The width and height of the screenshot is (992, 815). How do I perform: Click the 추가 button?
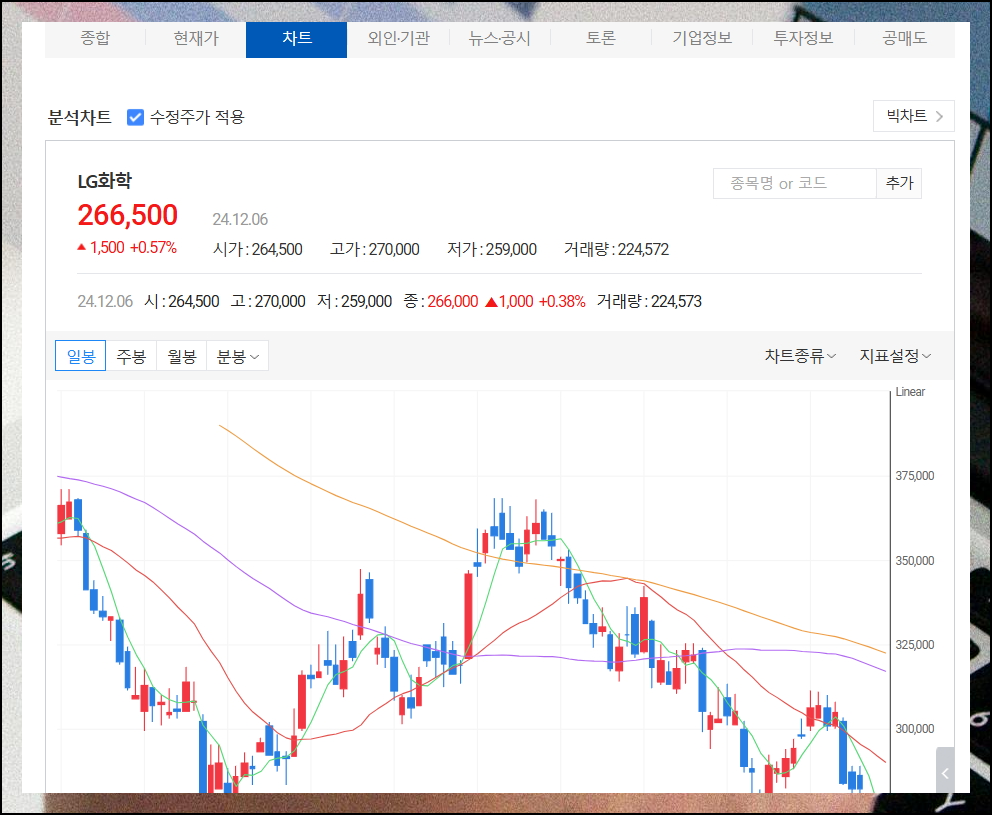(x=899, y=184)
